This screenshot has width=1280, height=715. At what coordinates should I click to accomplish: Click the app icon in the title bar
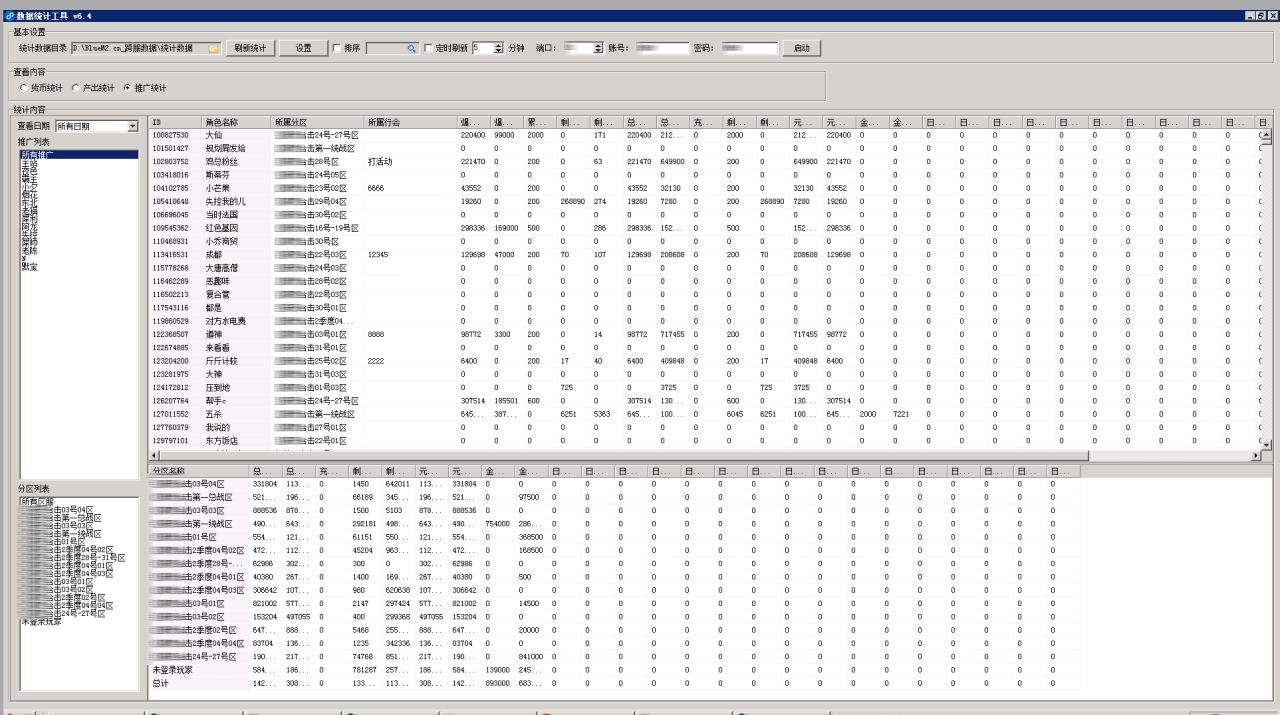pos(9,16)
